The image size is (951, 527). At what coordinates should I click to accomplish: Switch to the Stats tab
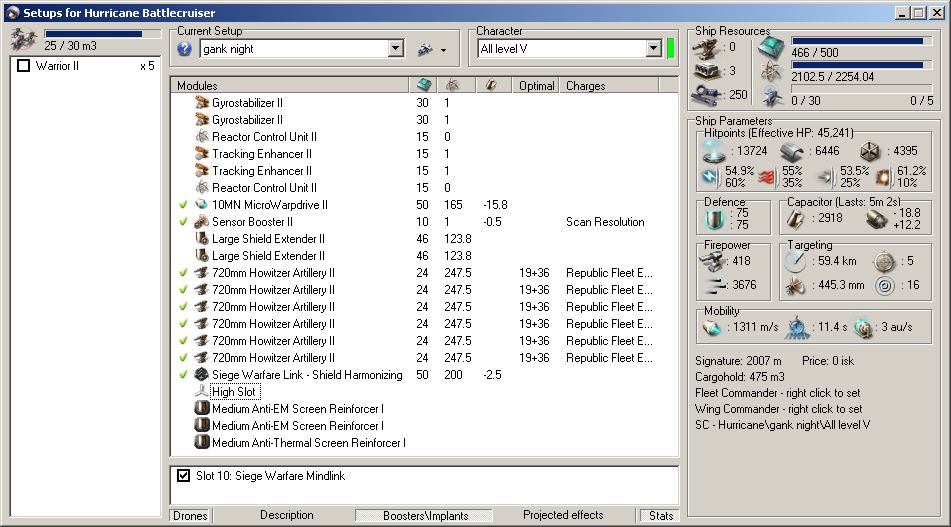(660, 515)
